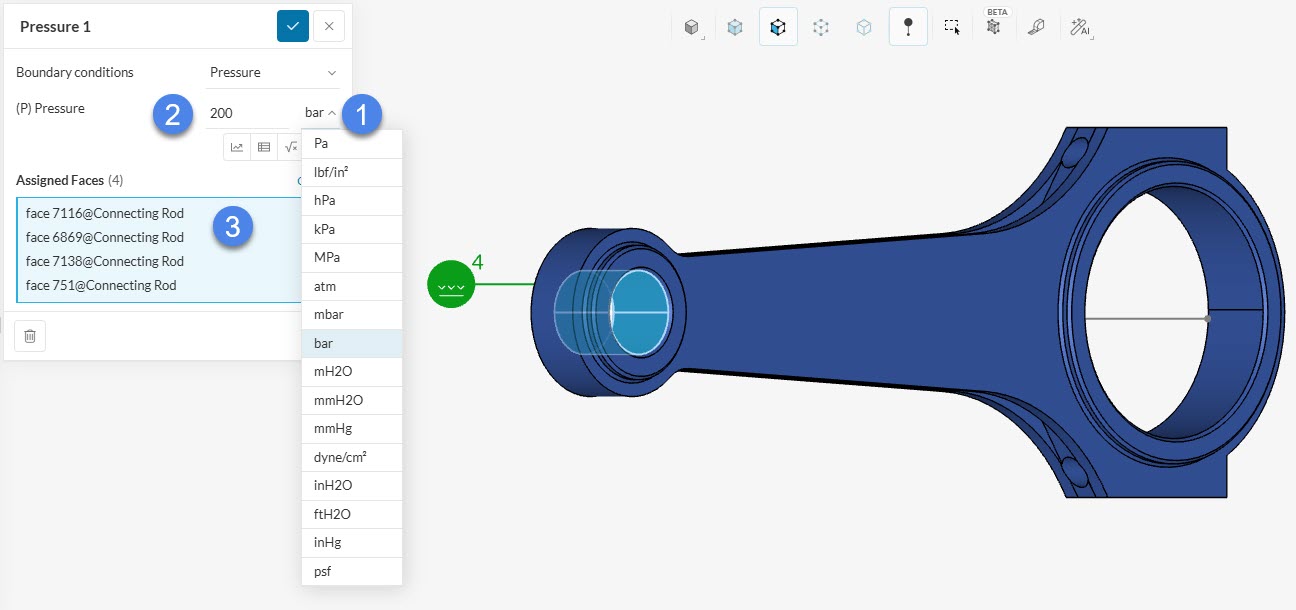Select the light blue shaded cube icon
The image size is (1296, 610).
[735, 28]
